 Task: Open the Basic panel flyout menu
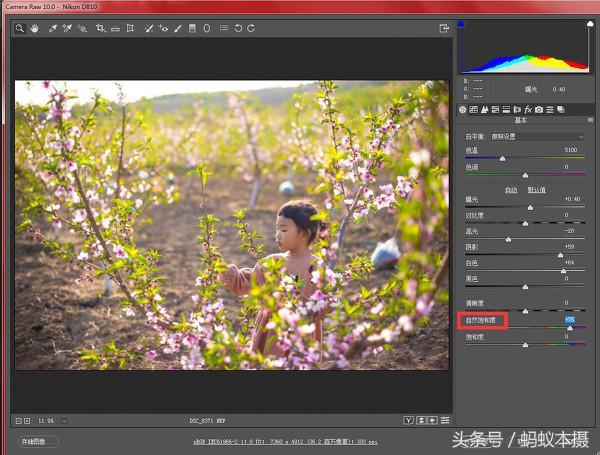point(590,120)
